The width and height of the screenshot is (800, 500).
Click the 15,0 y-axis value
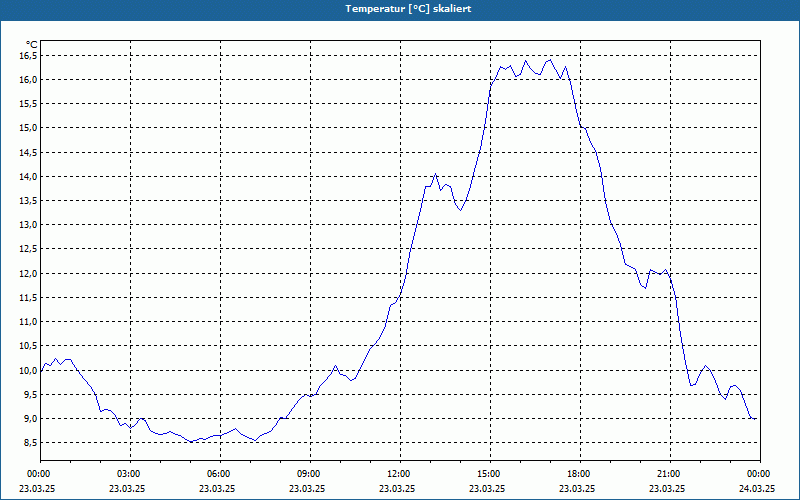(29, 128)
